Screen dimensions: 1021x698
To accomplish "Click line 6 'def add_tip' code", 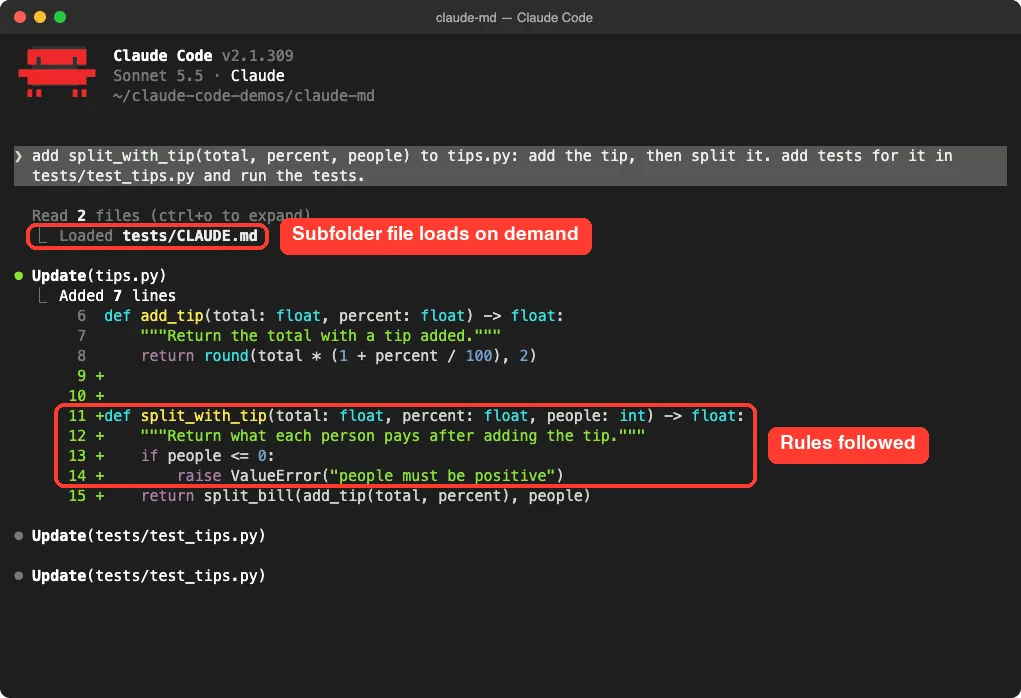I will click(333, 316).
